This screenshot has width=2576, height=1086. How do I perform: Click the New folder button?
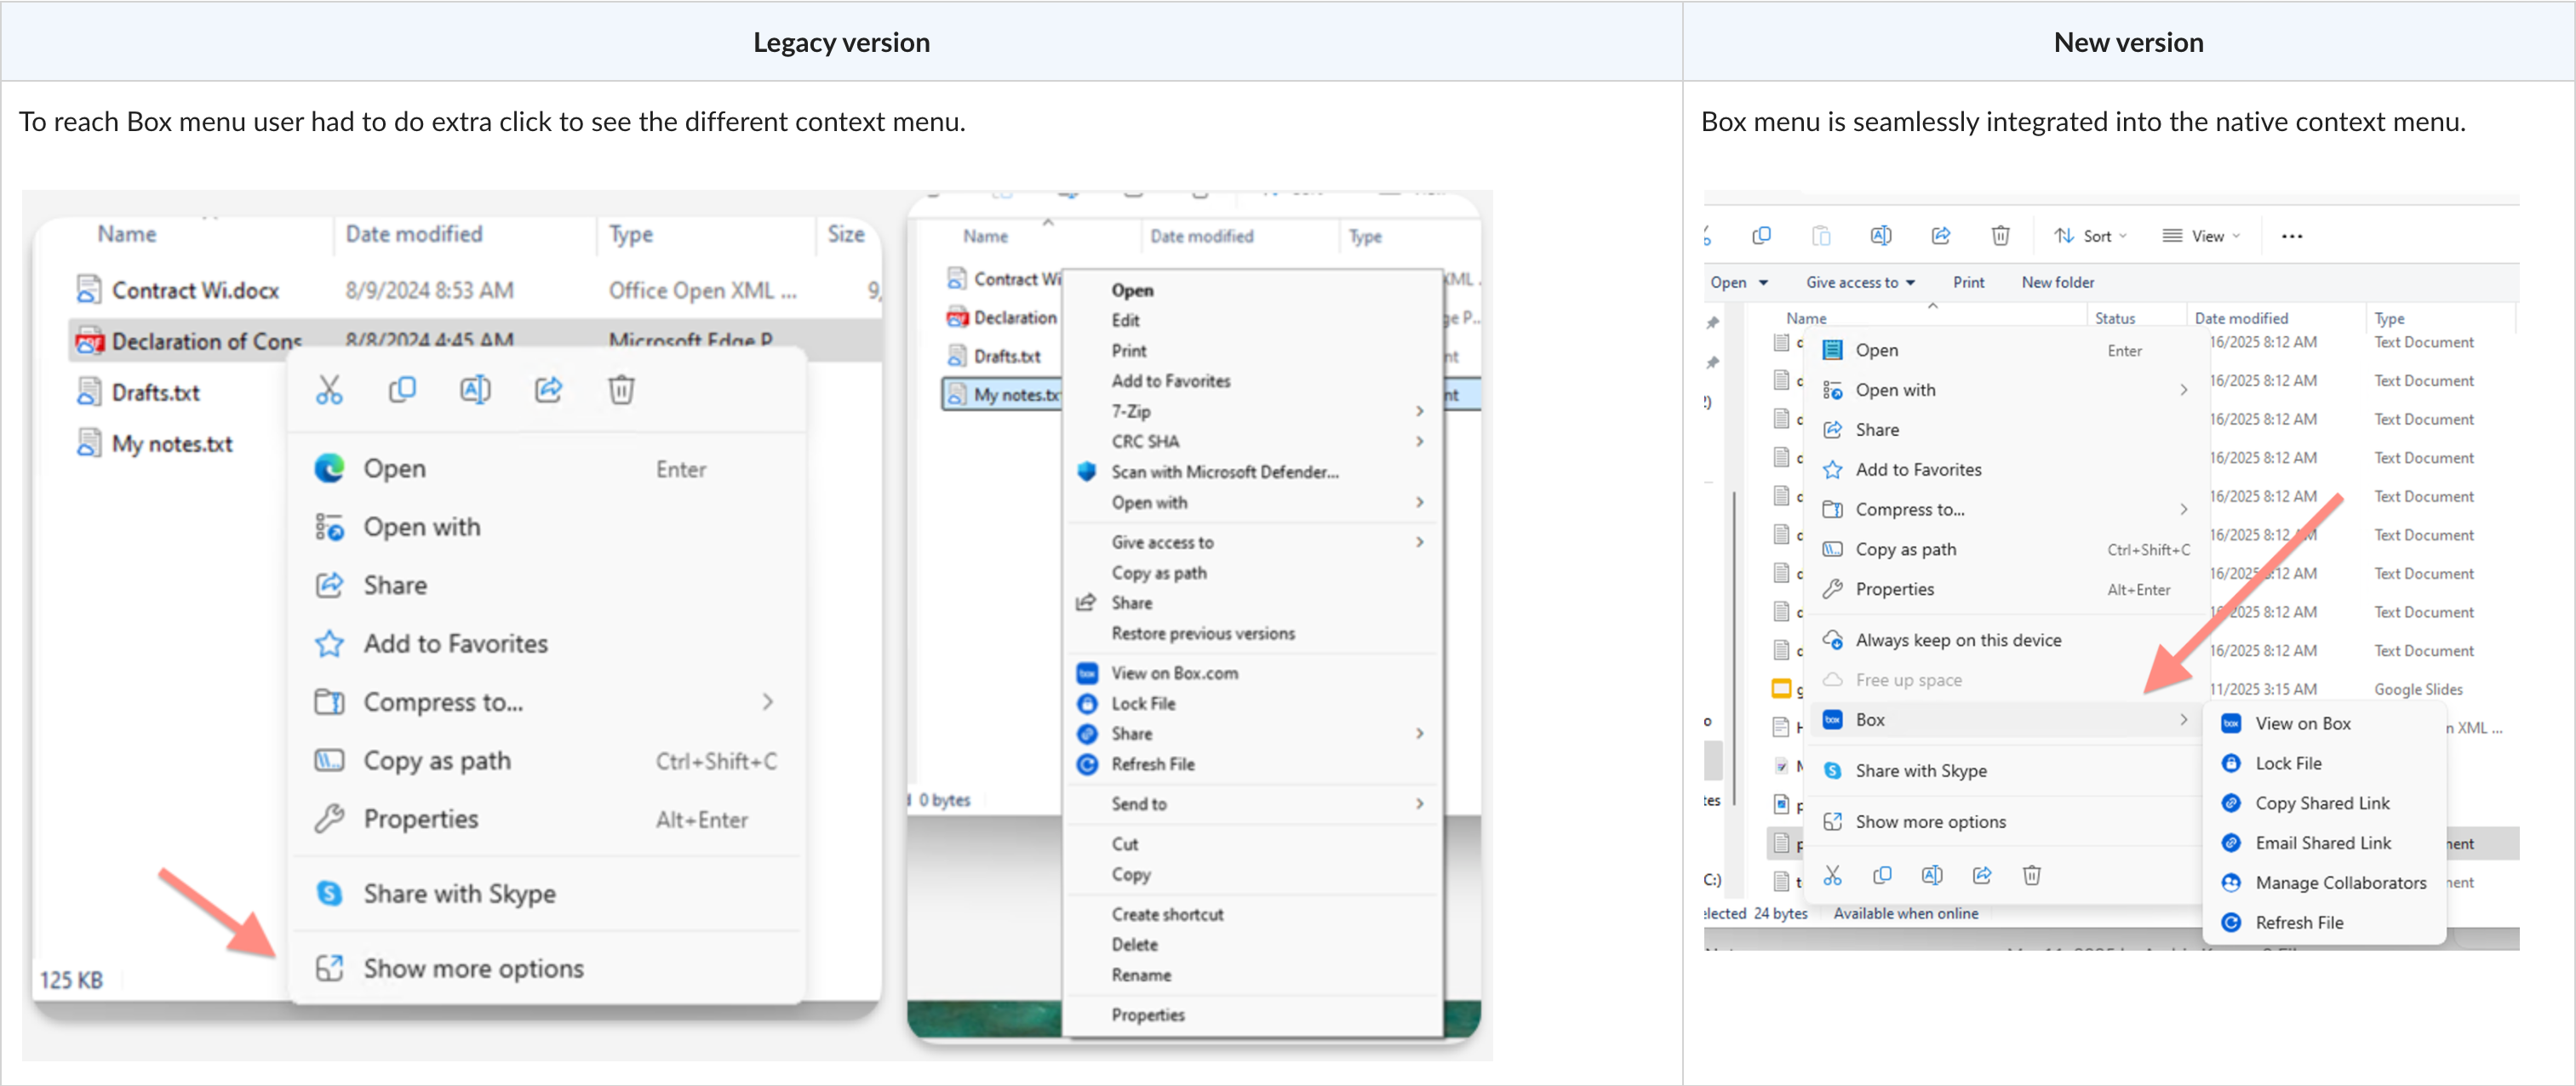click(2057, 282)
